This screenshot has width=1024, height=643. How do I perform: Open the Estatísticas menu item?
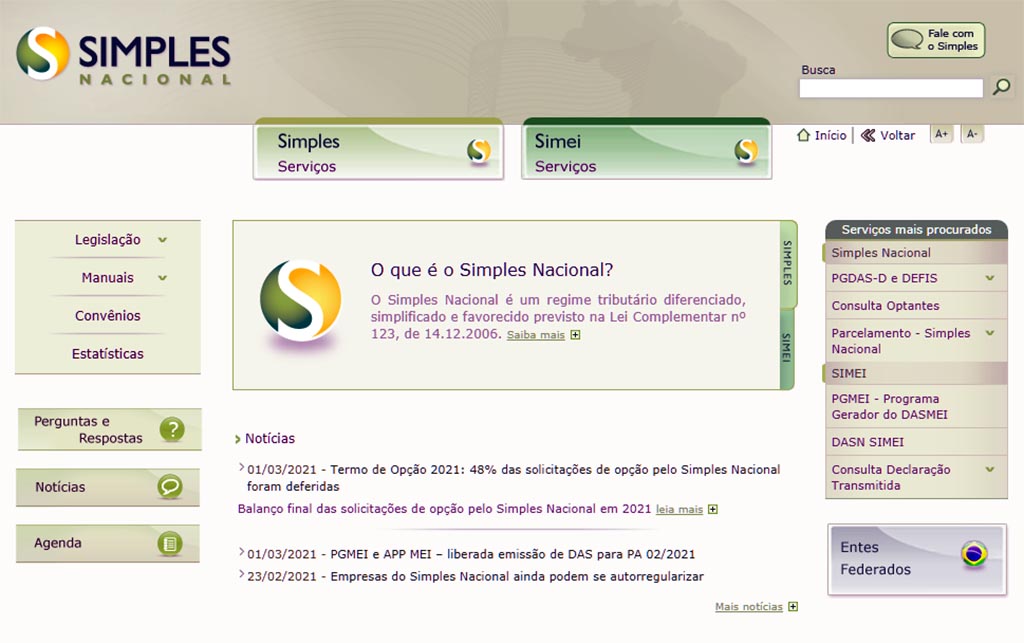click(x=108, y=353)
